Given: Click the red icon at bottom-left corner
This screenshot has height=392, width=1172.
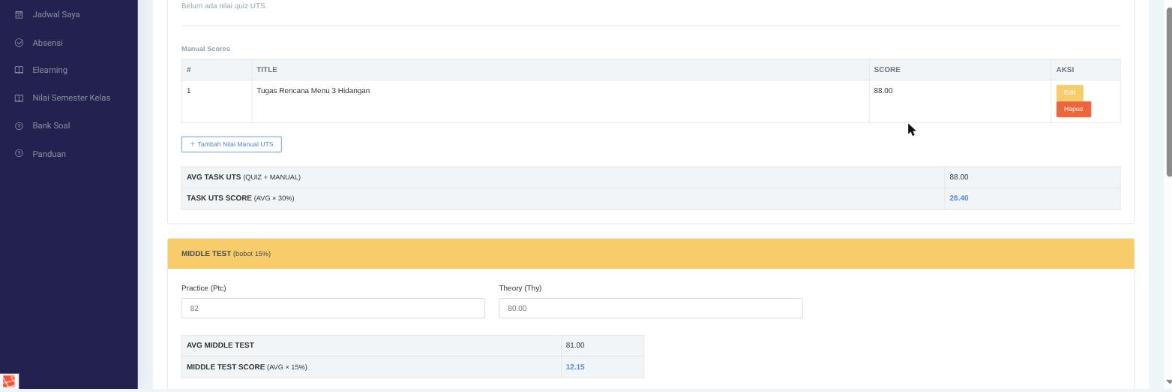Looking at the screenshot, I should coord(9,382).
